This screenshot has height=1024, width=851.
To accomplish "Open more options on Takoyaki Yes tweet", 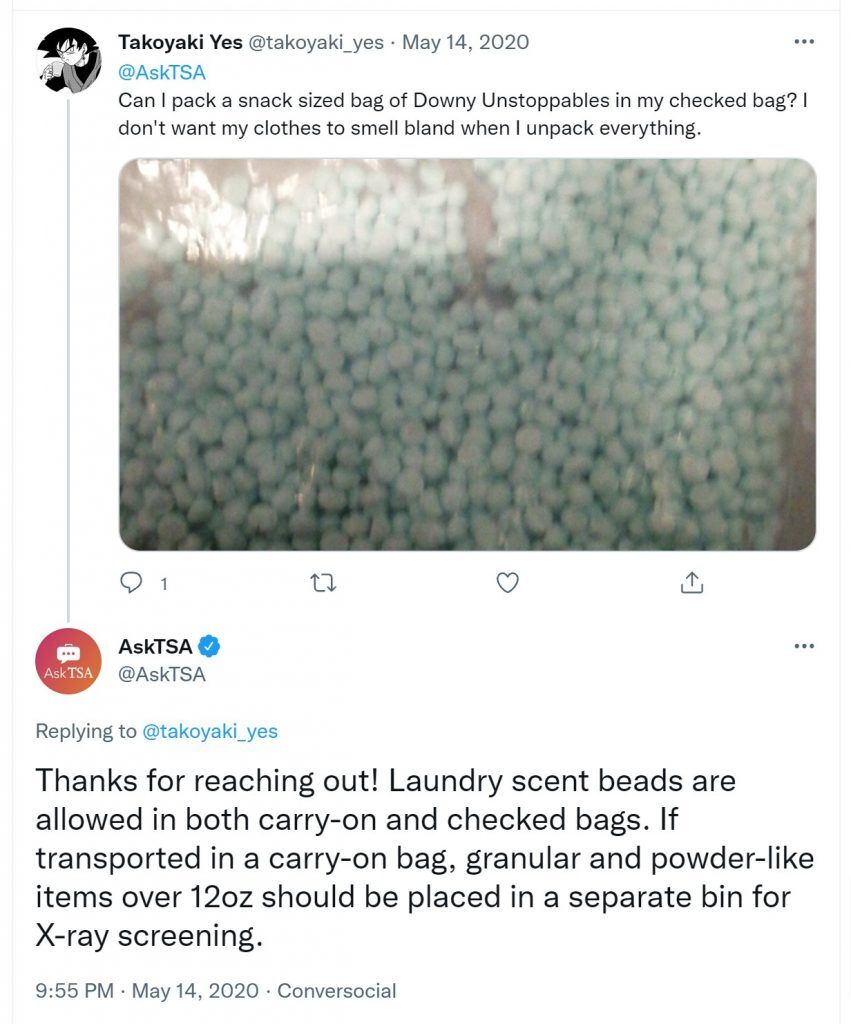I will 804,42.
